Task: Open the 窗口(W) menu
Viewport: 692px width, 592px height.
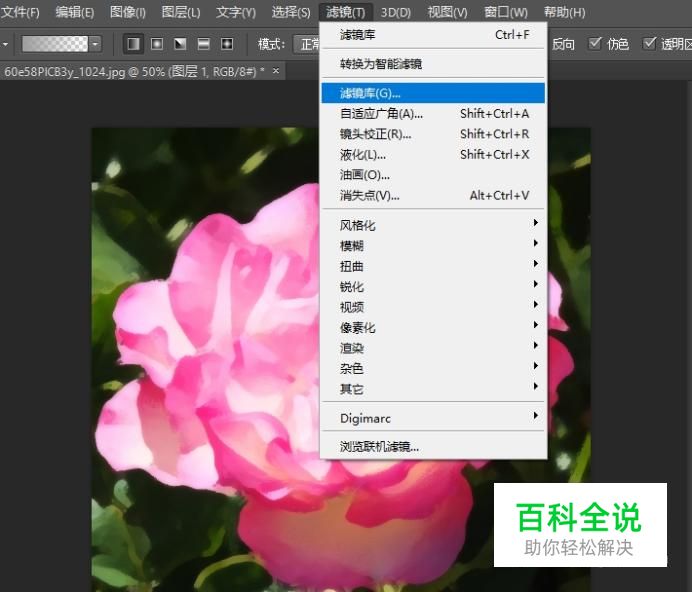Action: (506, 12)
